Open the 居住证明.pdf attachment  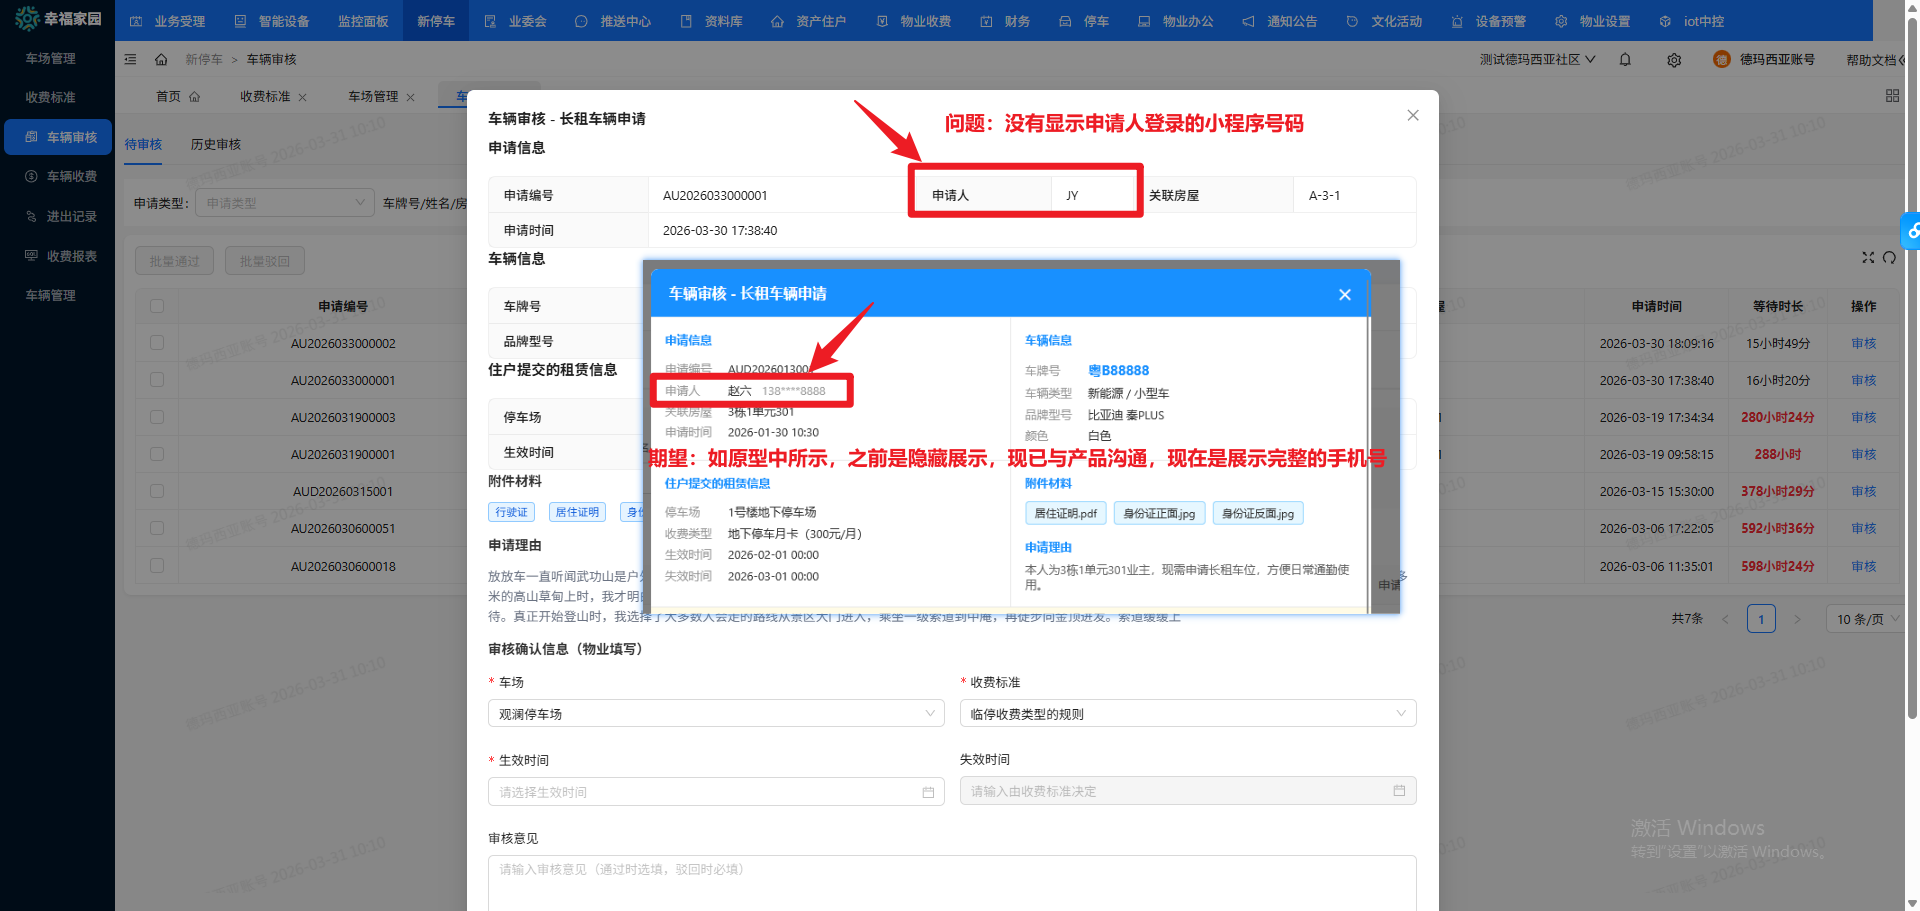1065,513
